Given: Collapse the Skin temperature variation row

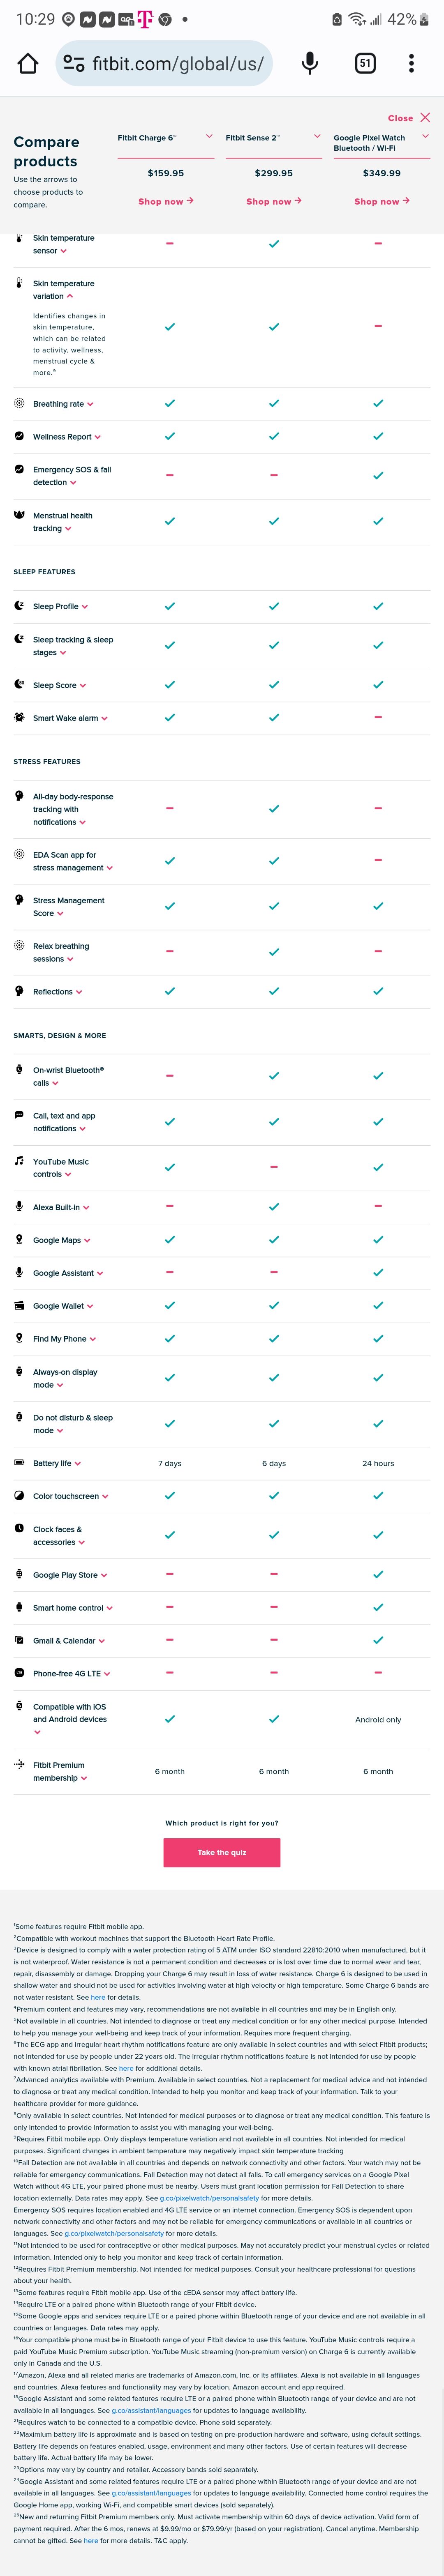Looking at the screenshot, I should point(70,296).
